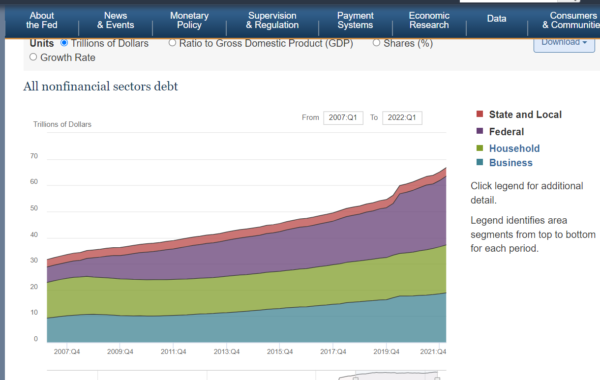Go to the Data menu item
Viewport: 600px width, 380px height.
point(496,19)
